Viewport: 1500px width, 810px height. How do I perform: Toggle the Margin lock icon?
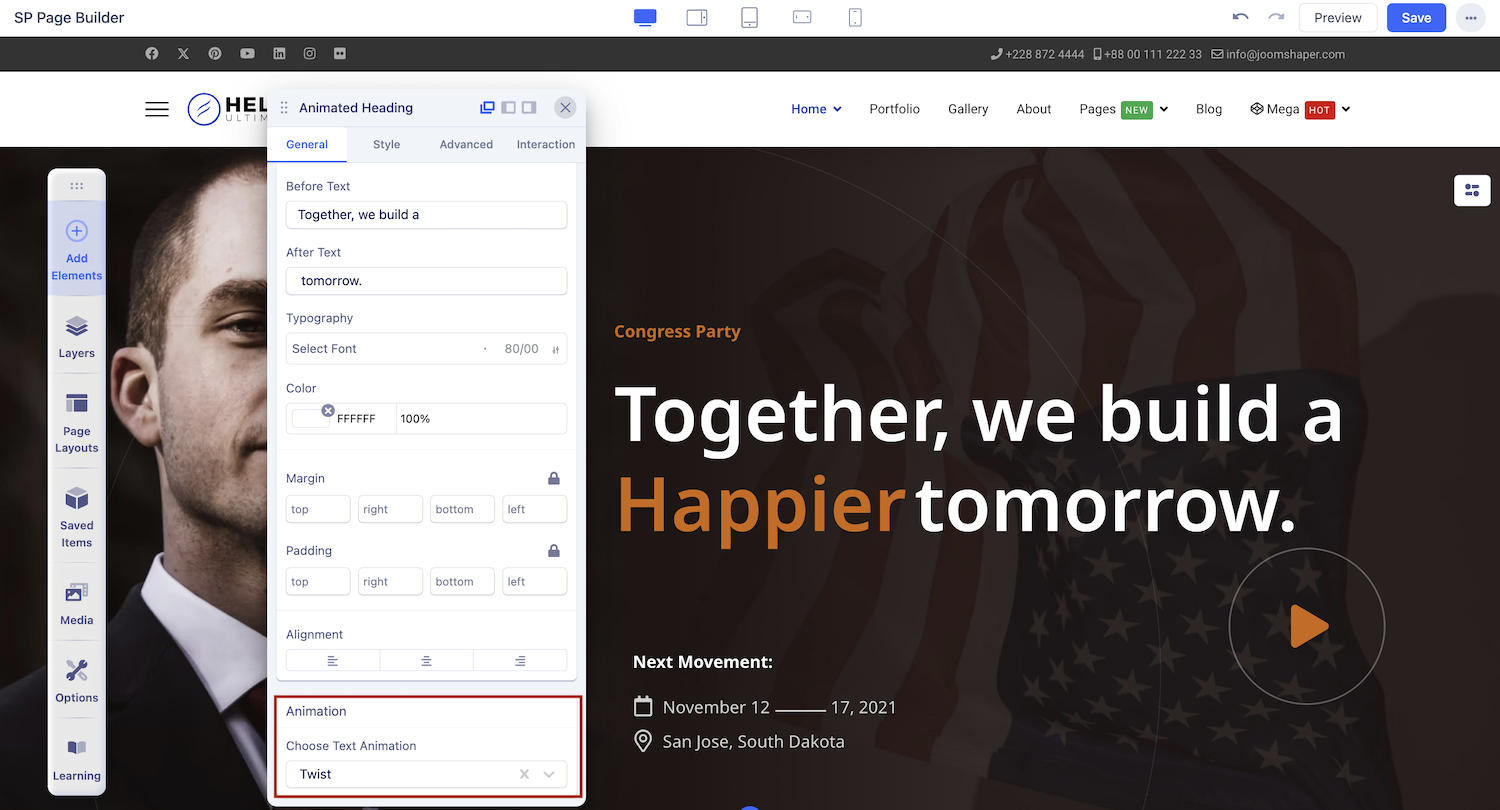tap(554, 478)
